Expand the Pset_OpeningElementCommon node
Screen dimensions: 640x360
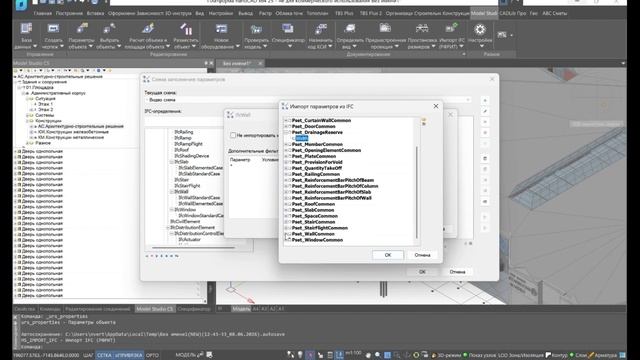[x=286, y=150]
